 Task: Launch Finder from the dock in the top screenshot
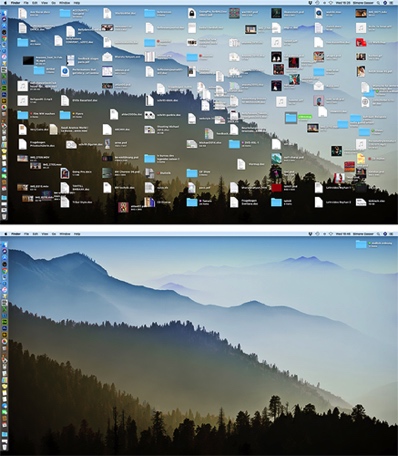point(4,13)
